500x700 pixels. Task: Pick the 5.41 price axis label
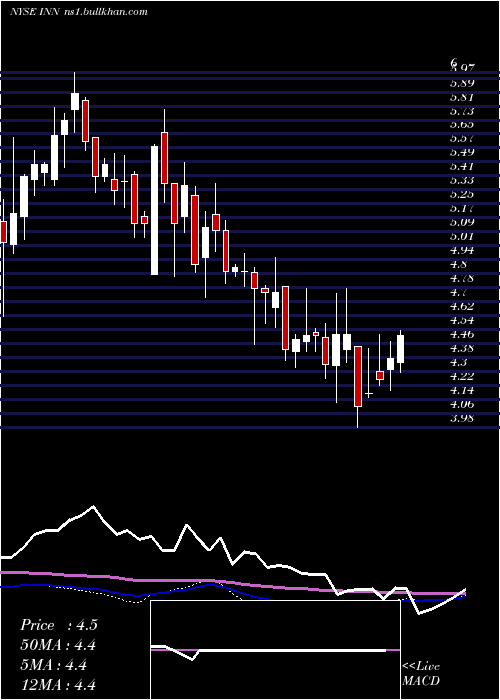coord(462,167)
